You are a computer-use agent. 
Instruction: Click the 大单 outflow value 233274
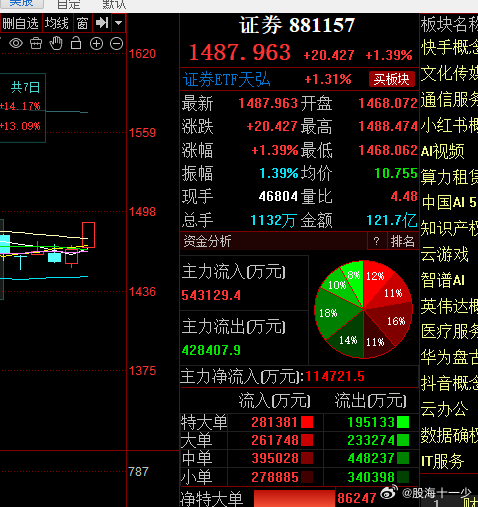point(371,440)
